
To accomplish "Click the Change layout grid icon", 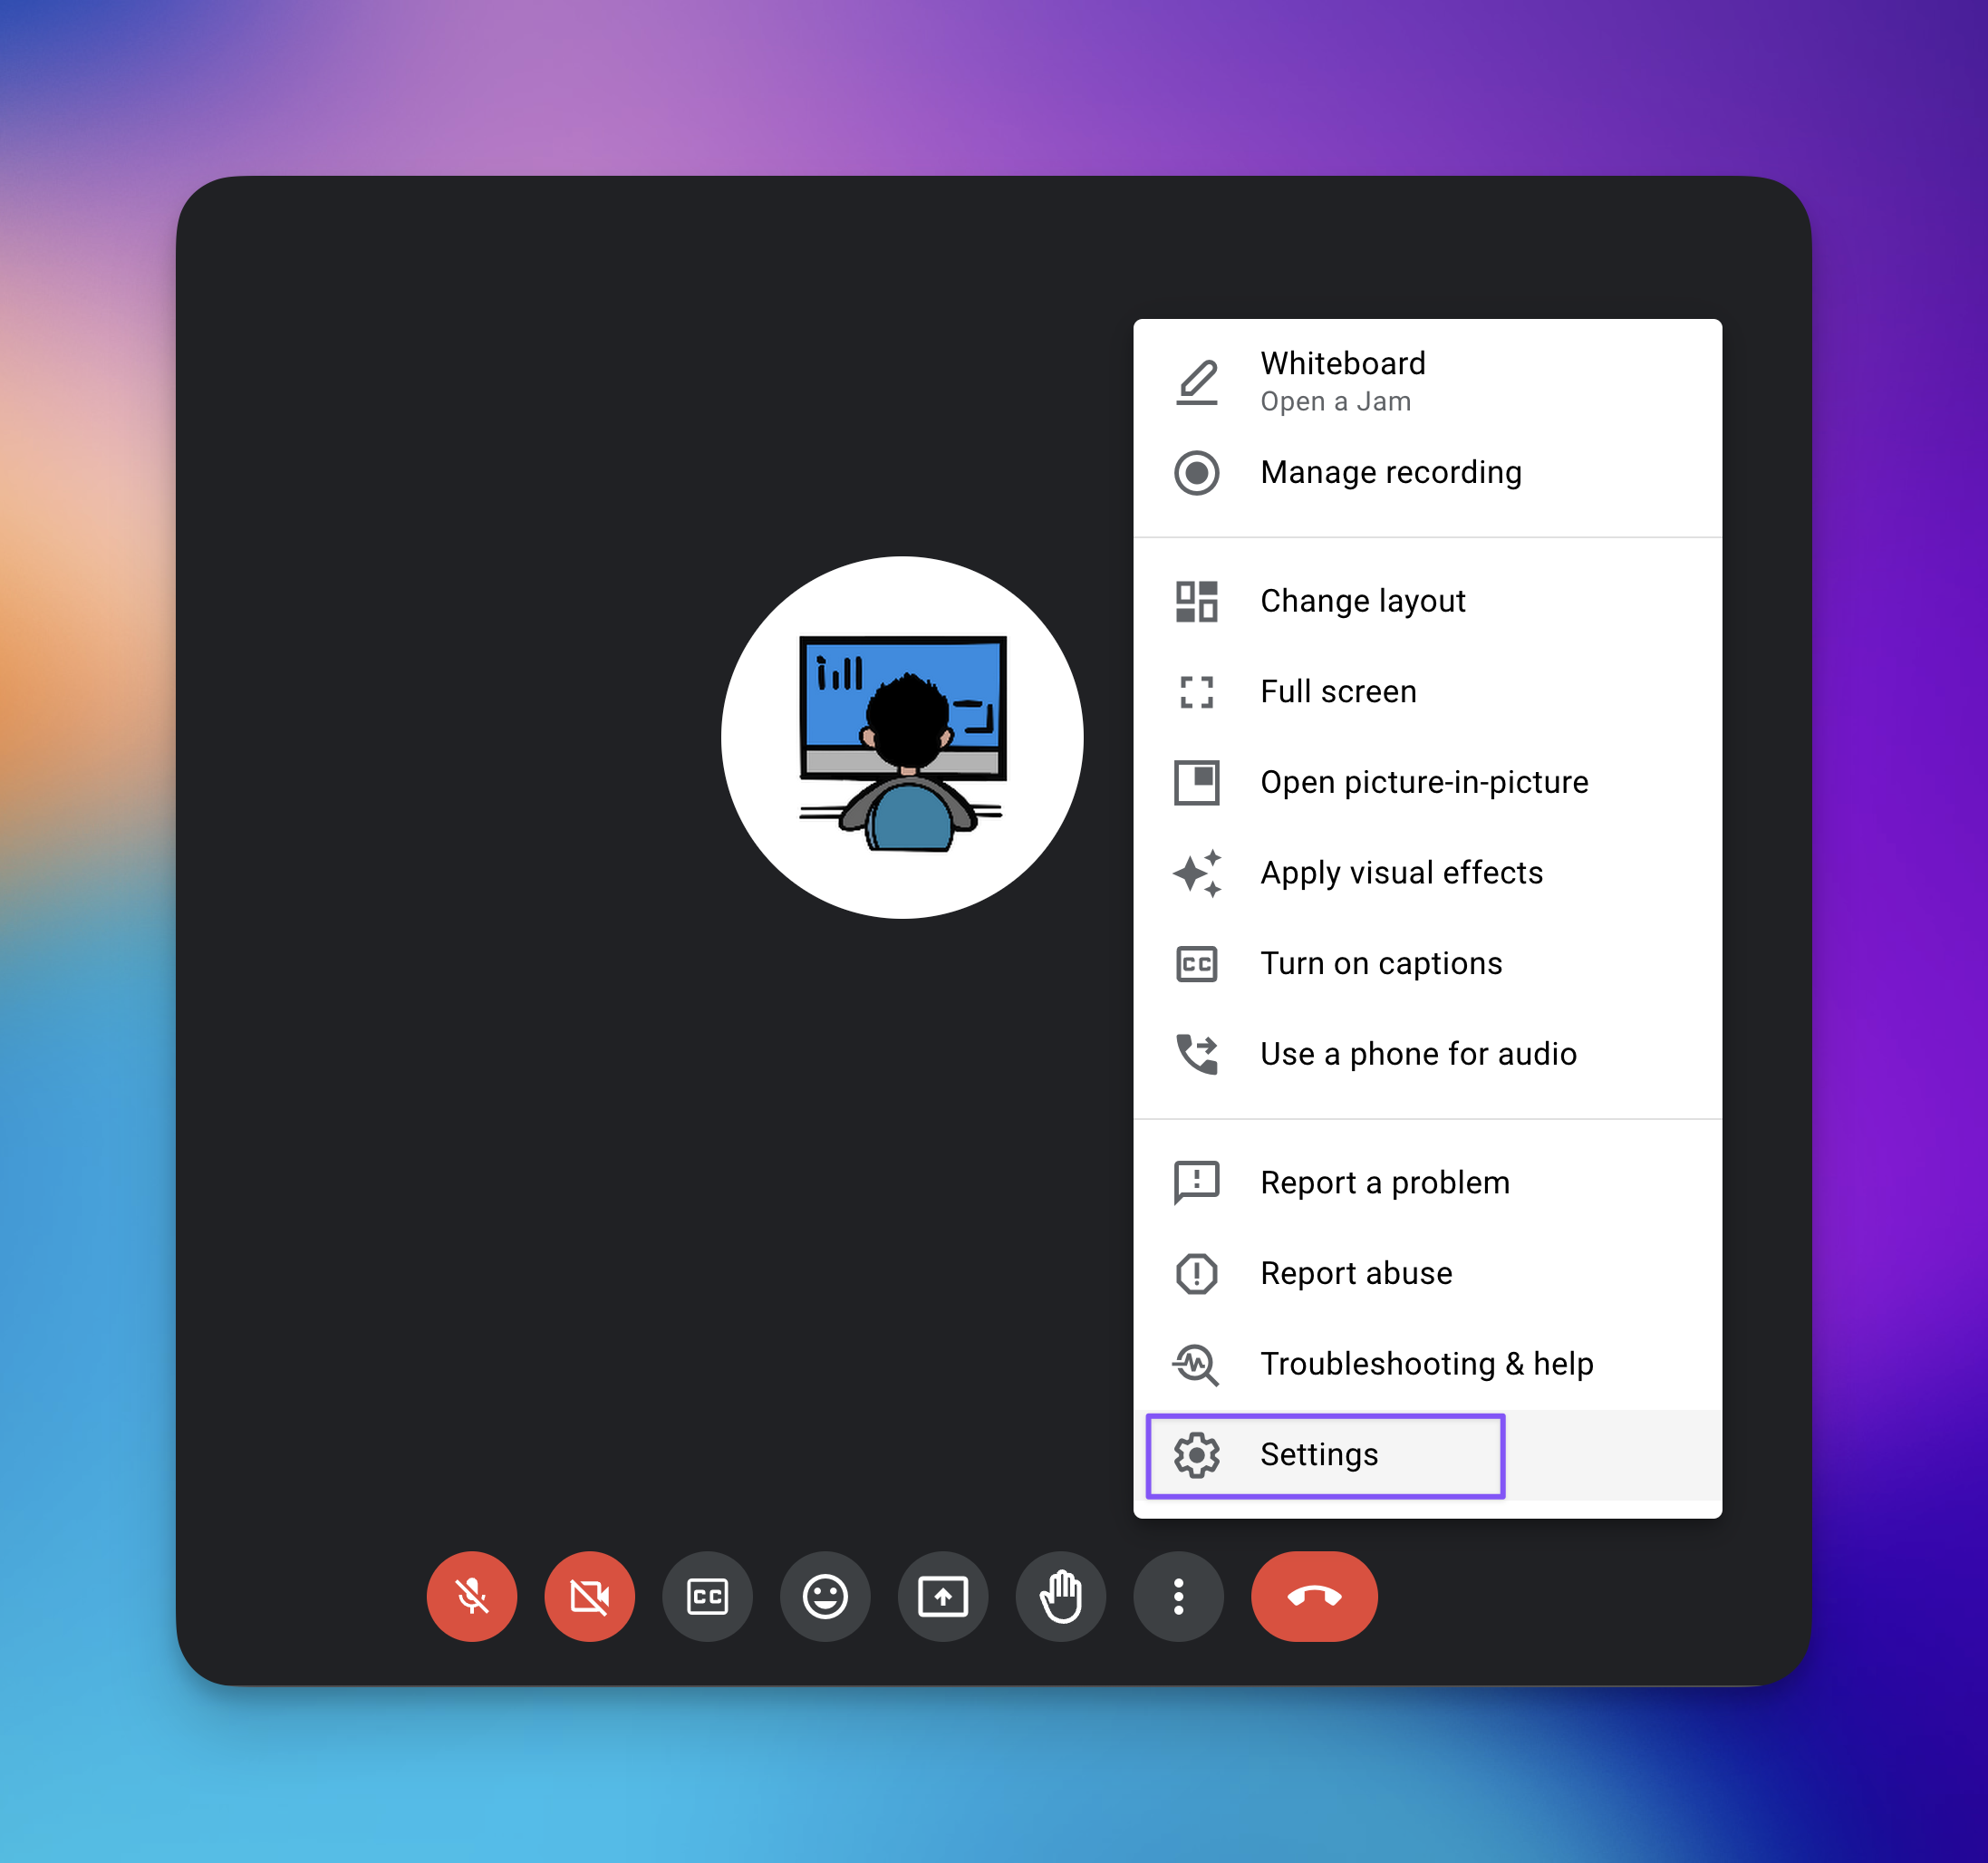I will (1196, 601).
